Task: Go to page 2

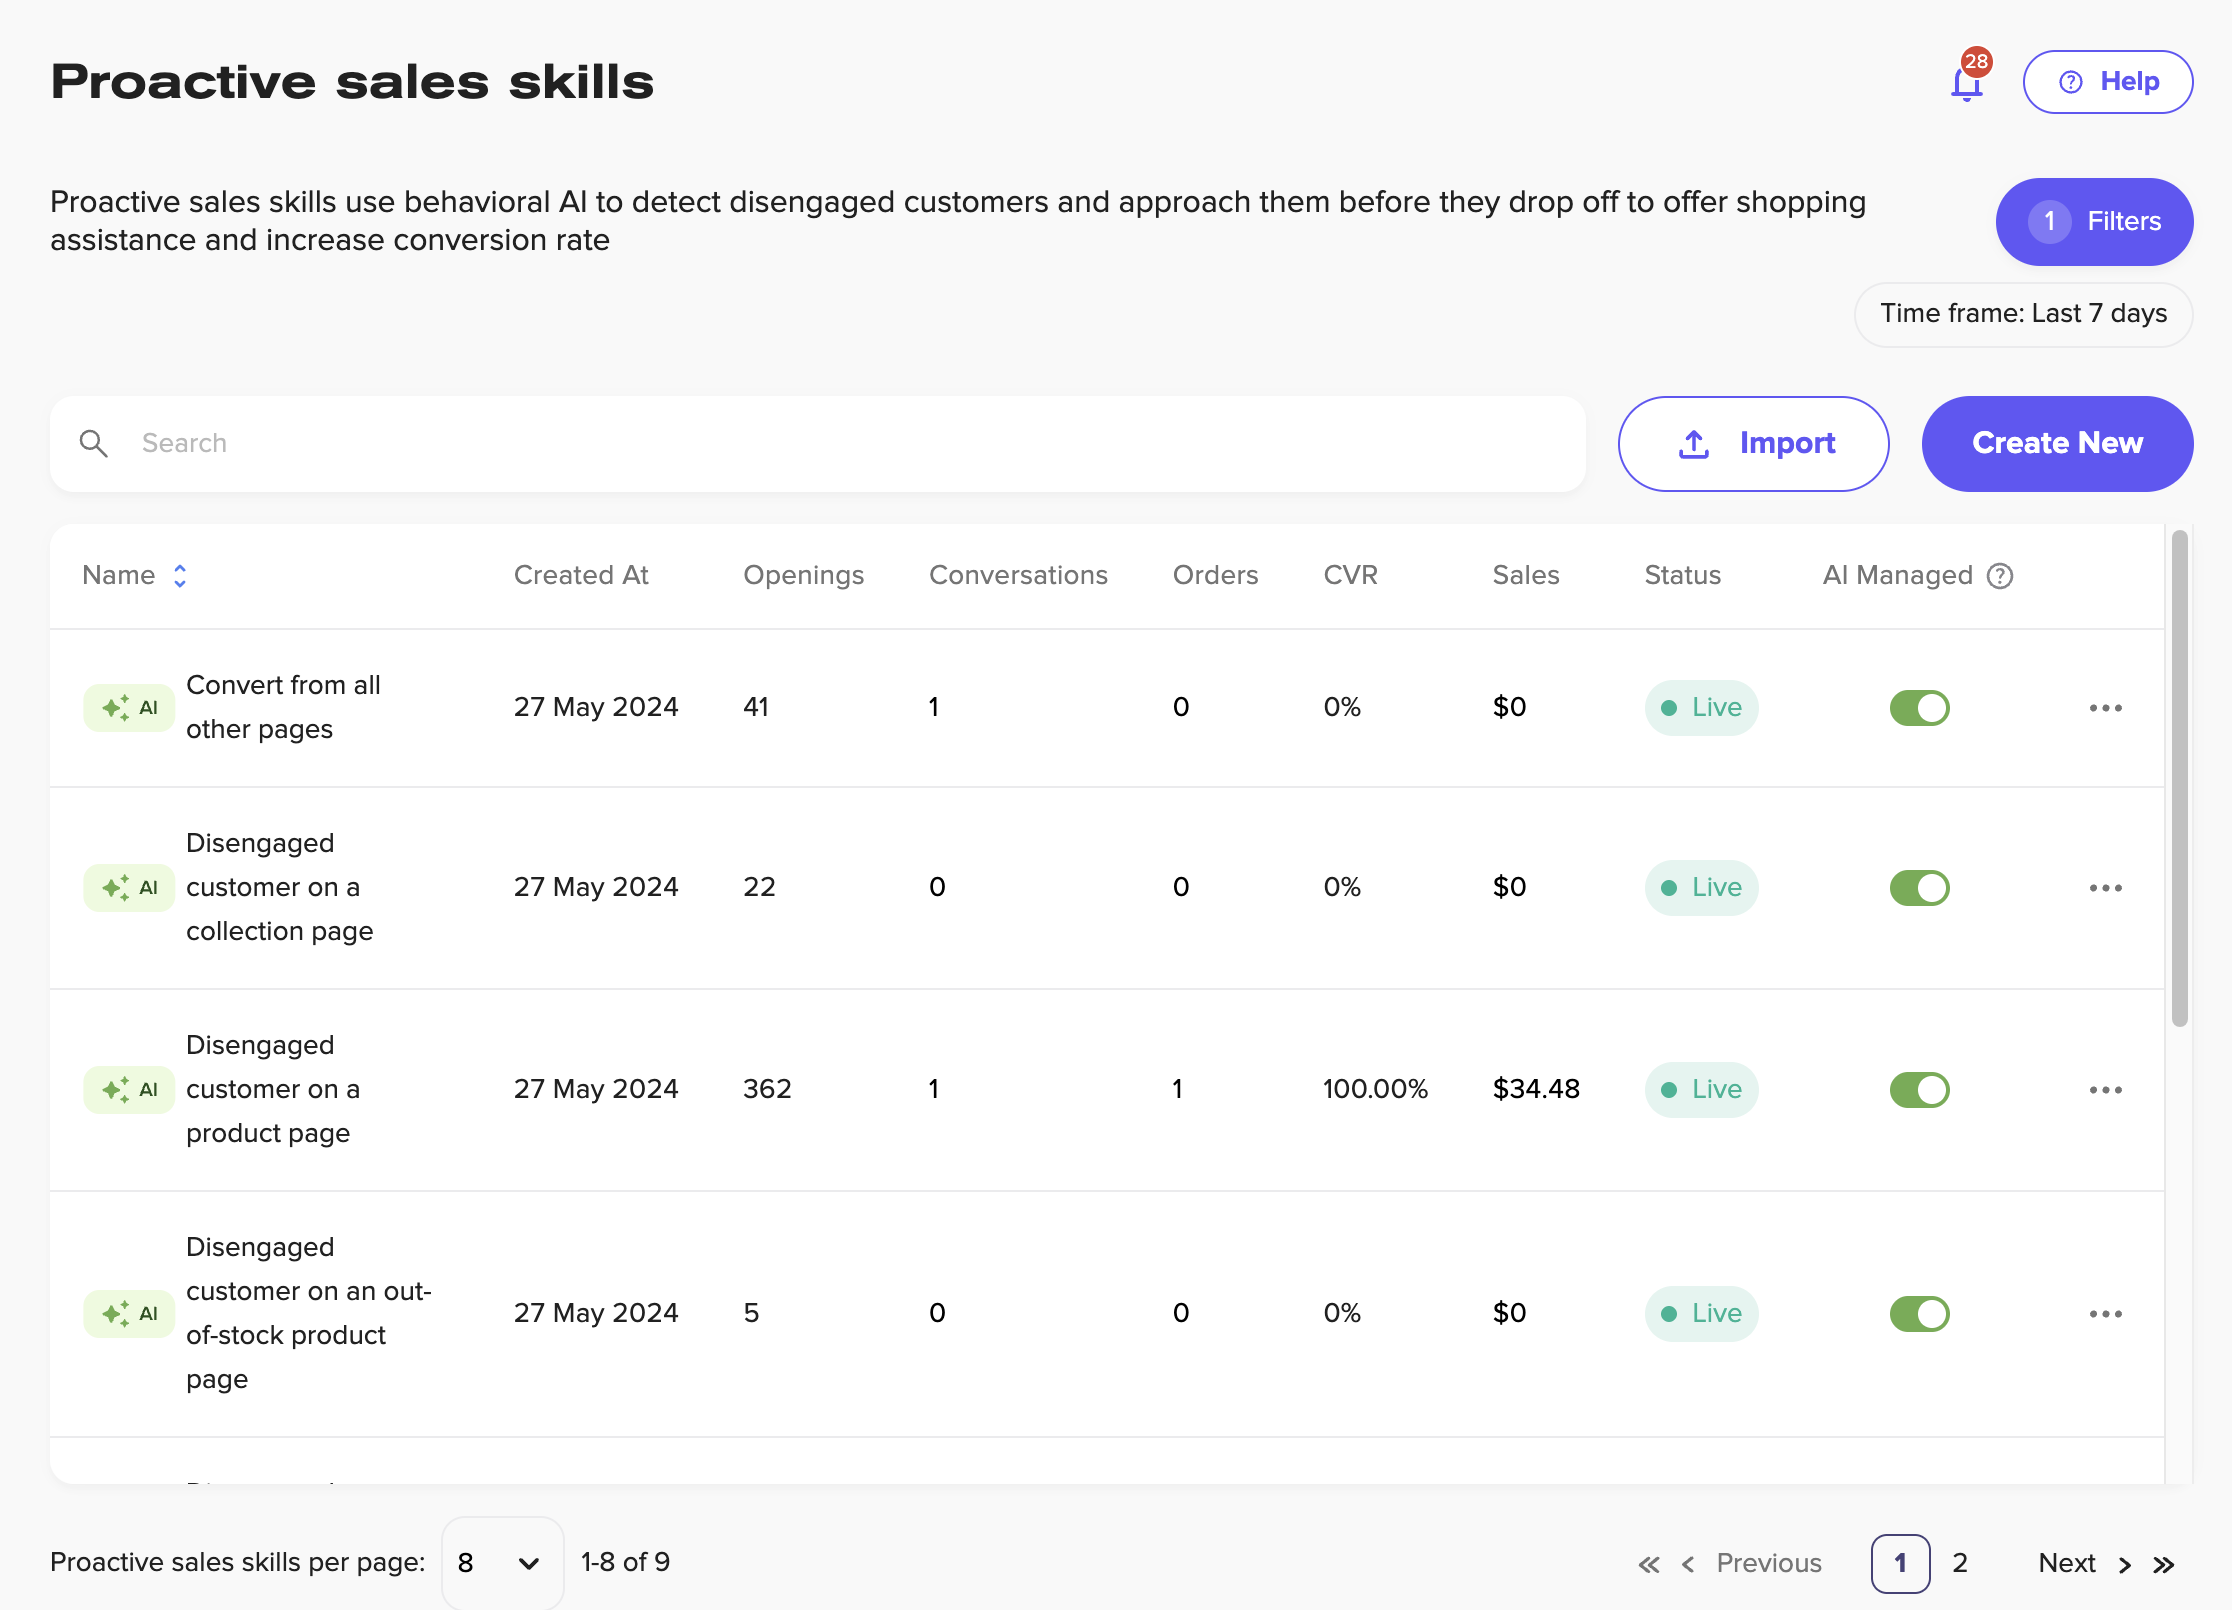Action: point(1960,1563)
